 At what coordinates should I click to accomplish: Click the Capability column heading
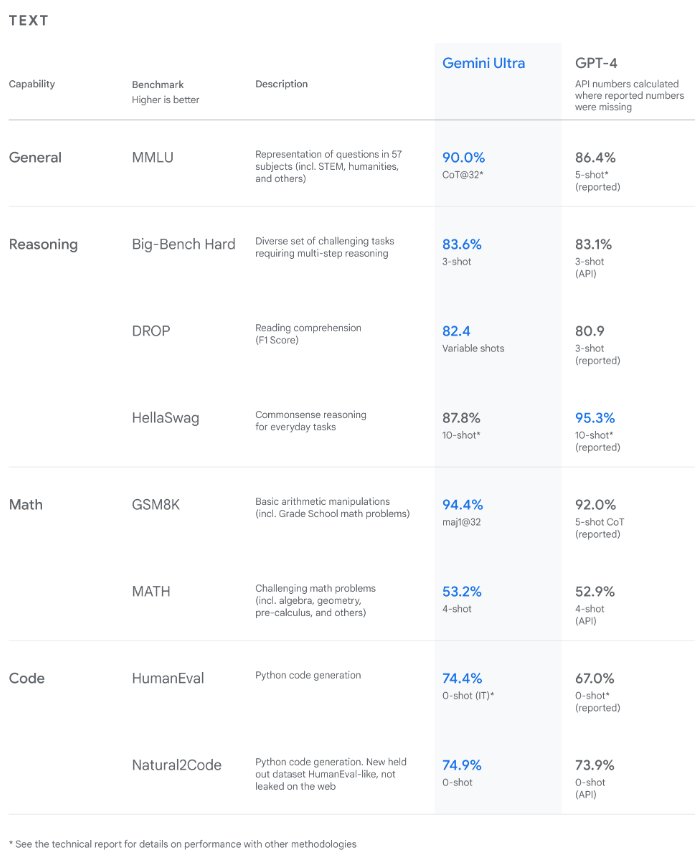[x=32, y=84]
